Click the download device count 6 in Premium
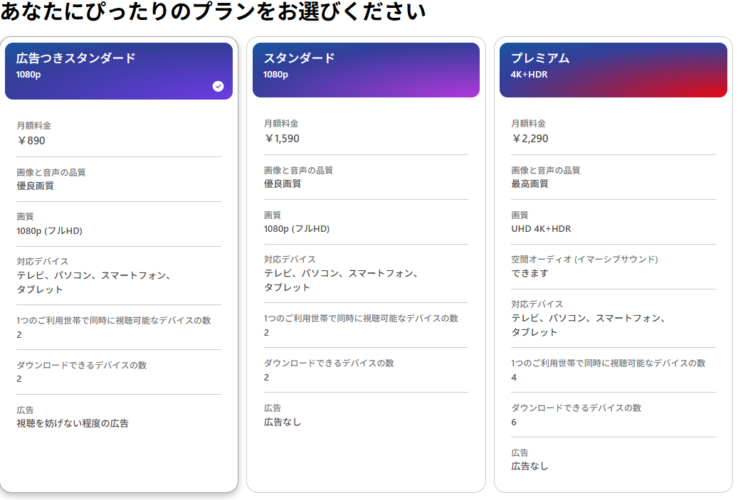Viewport: 748px width, 500px height. point(515,422)
